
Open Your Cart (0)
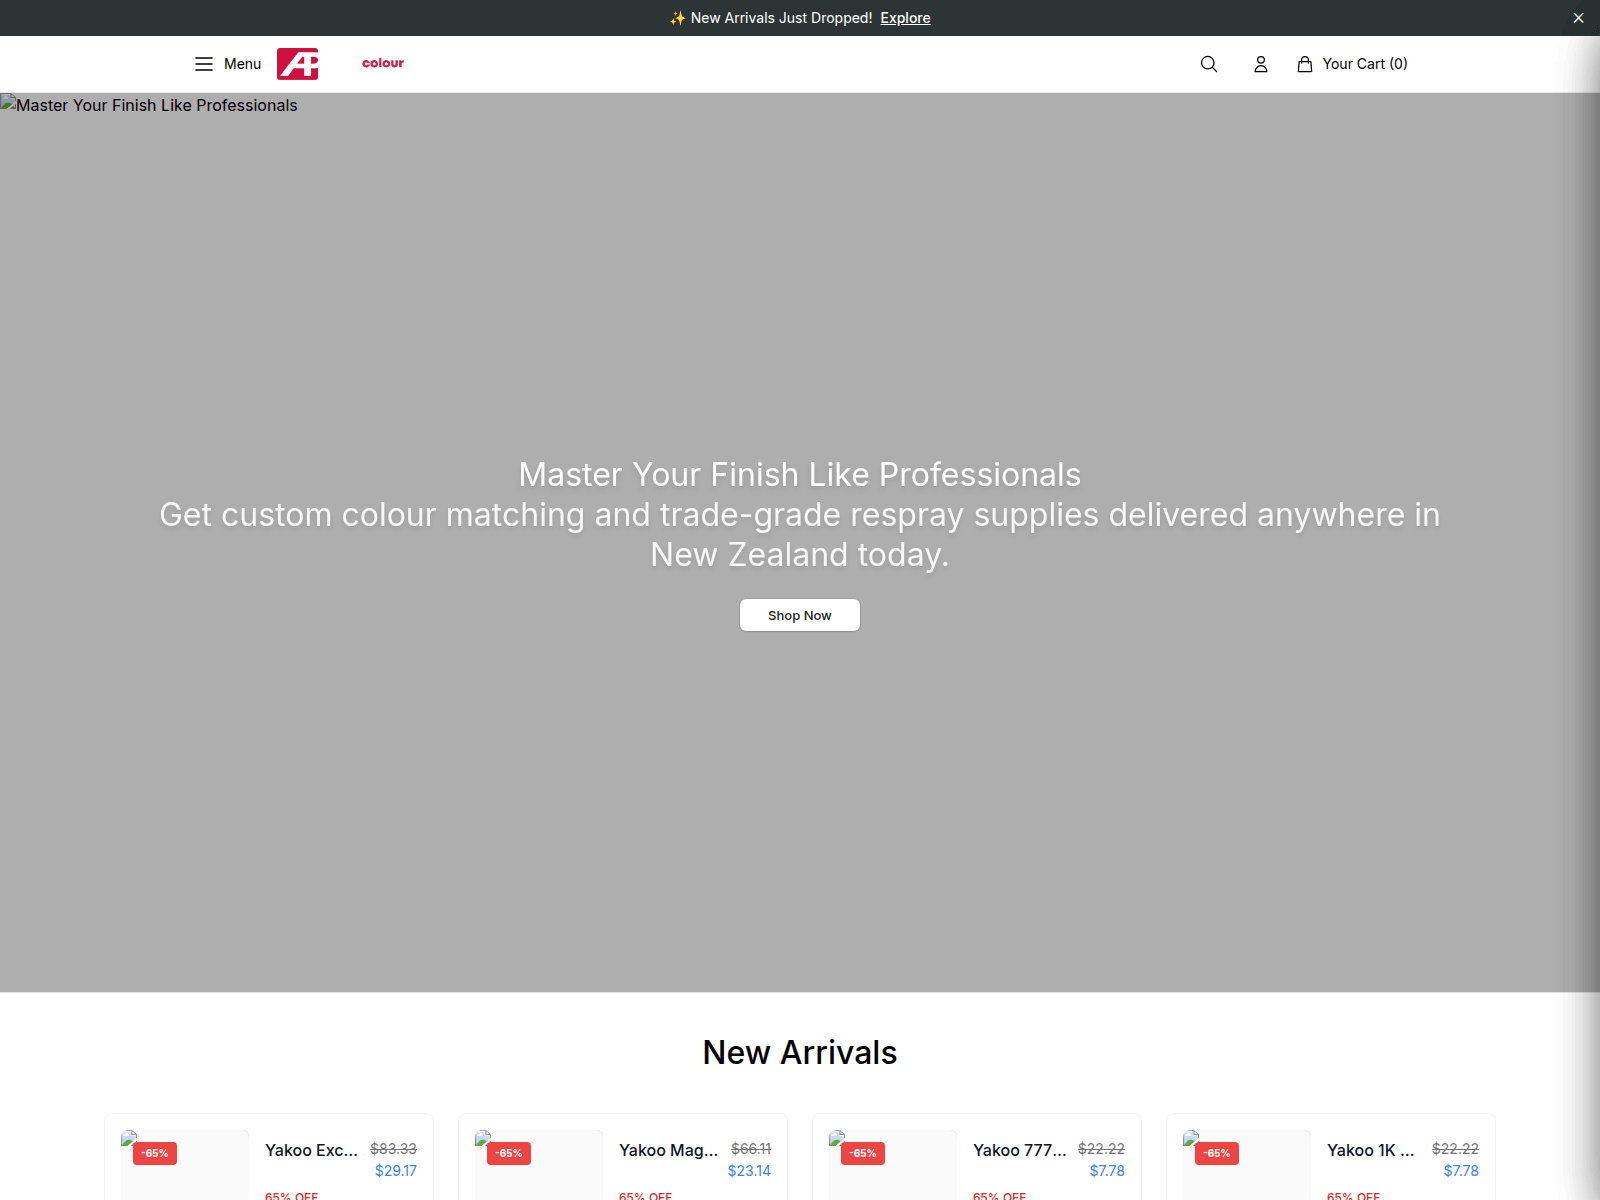point(1352,64)
